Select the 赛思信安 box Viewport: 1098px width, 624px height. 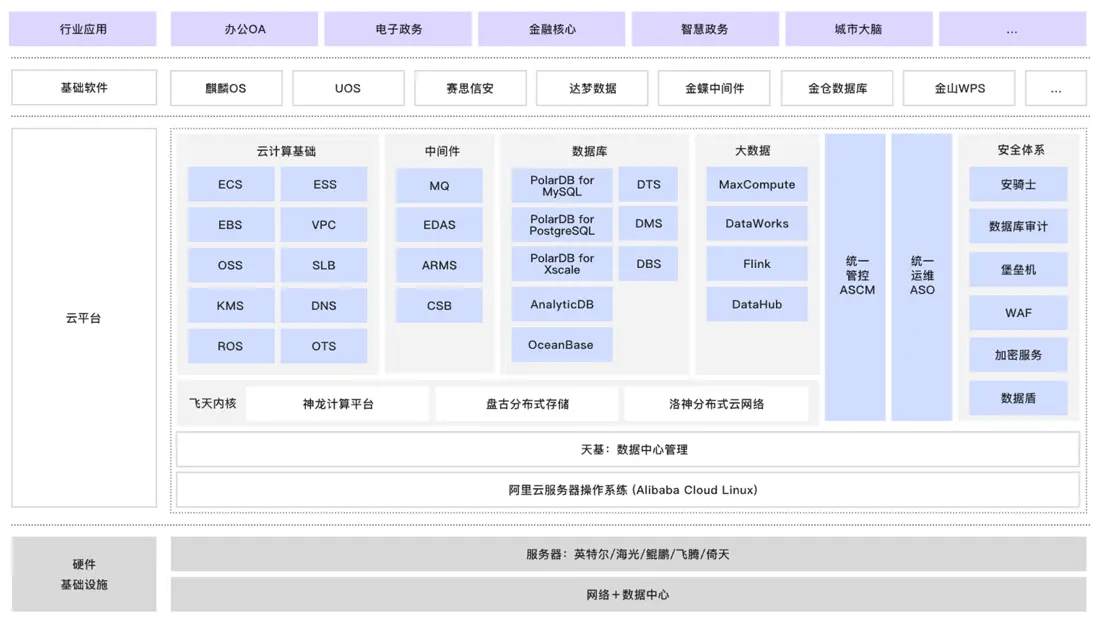(470, 88)
